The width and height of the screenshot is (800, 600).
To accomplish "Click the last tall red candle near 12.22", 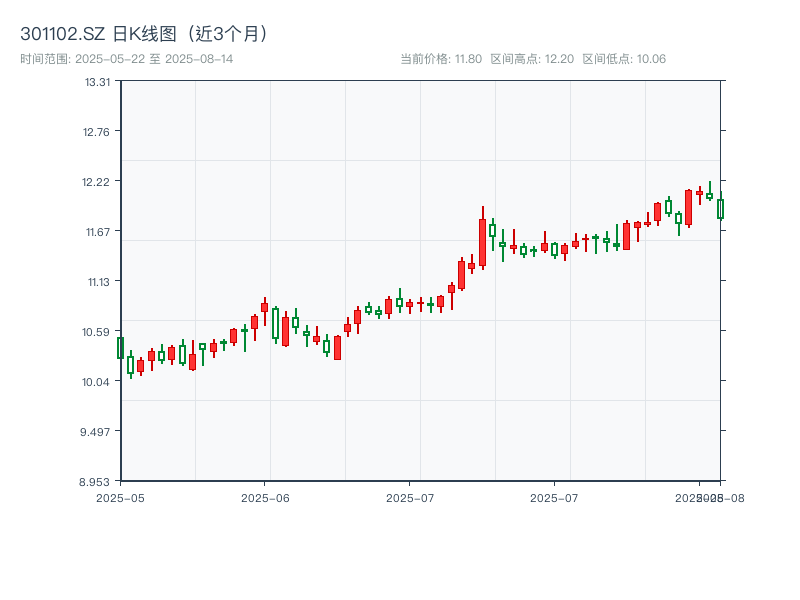I will 688,207.
